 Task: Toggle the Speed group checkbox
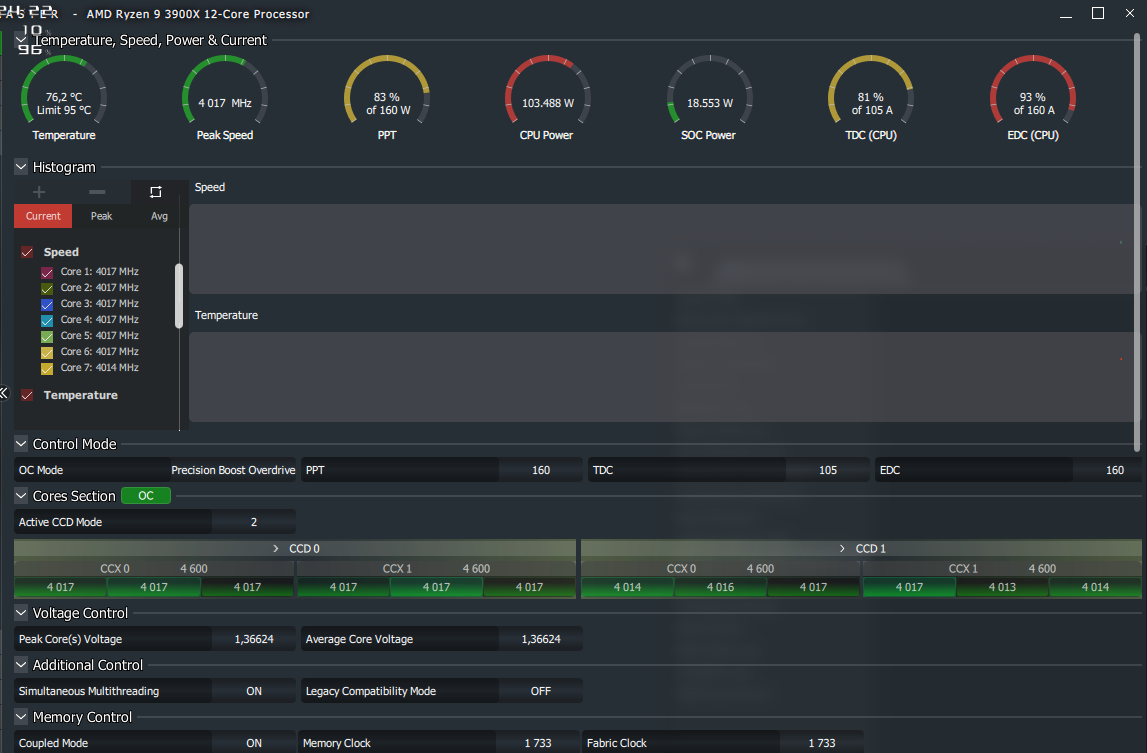27,252
